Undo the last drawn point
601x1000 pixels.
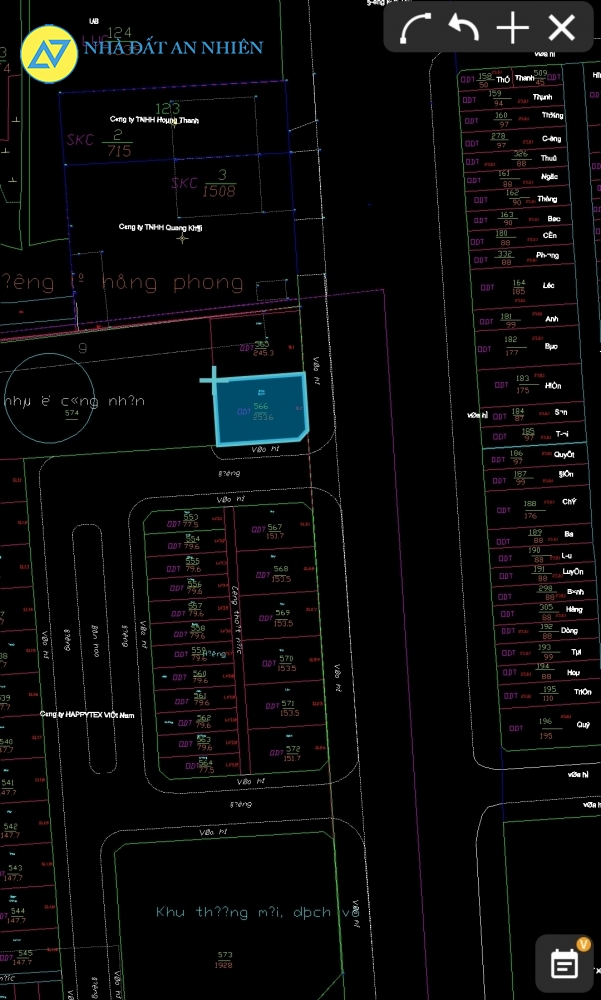463,29
